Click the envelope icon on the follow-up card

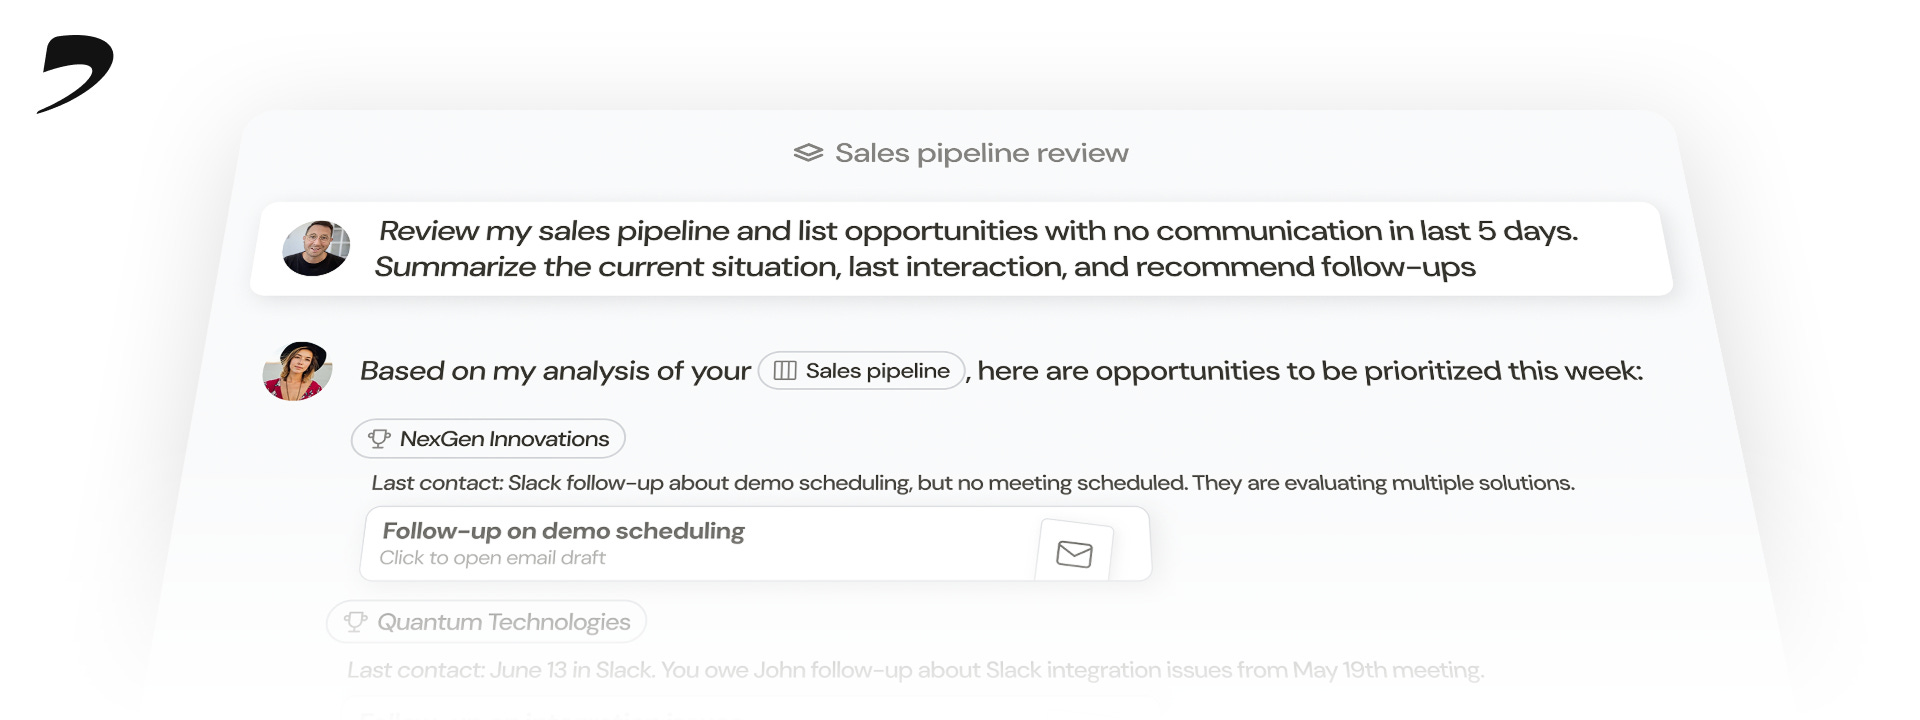[1074, 553]
